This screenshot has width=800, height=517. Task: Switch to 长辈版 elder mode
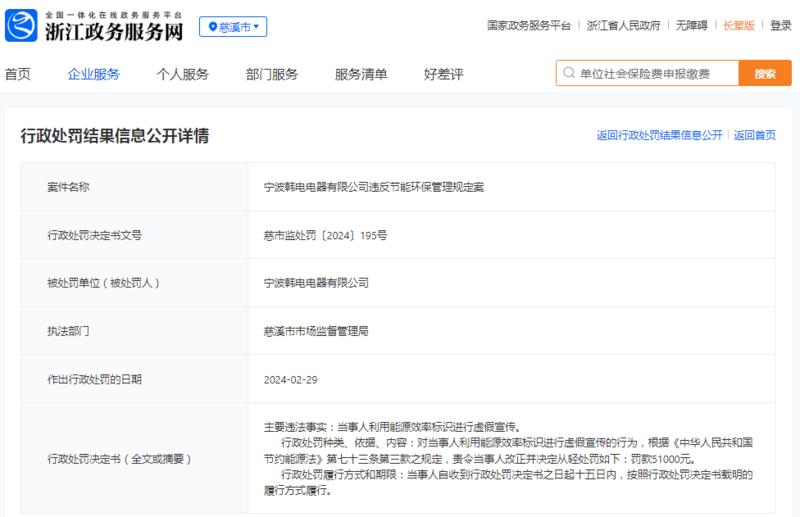[739, 26]
